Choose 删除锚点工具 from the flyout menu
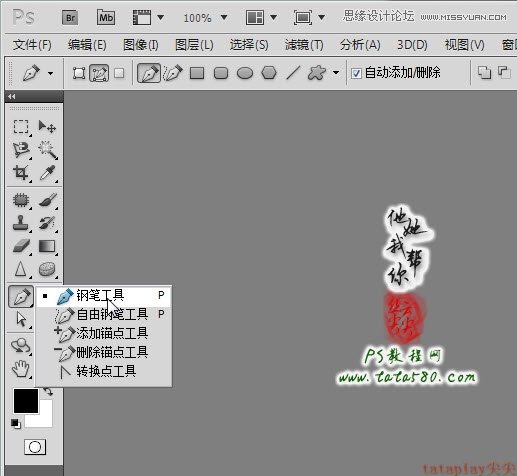 [104, 352]
